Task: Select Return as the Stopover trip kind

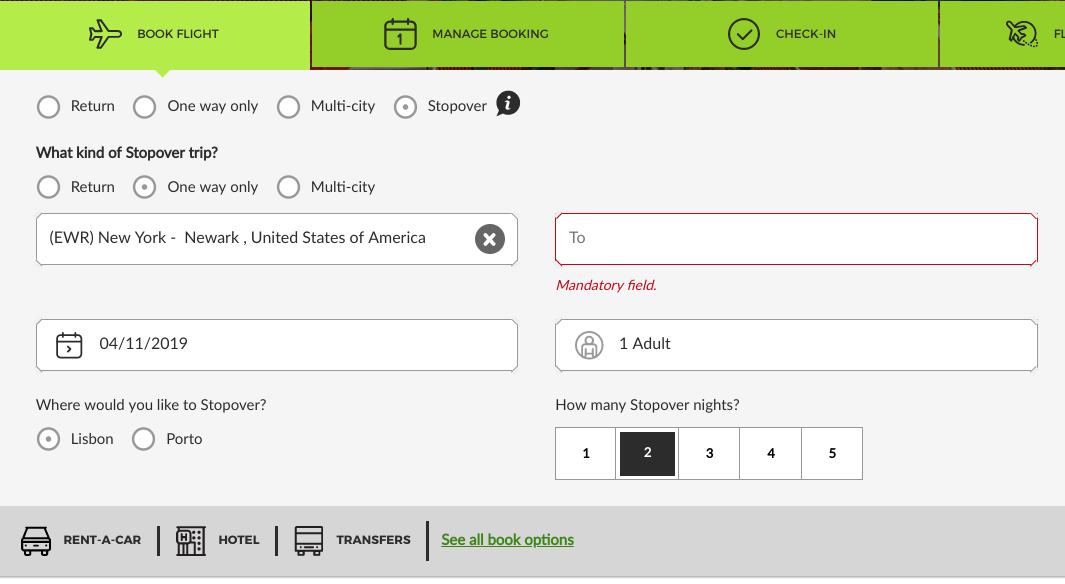Action: click(48, 187)
